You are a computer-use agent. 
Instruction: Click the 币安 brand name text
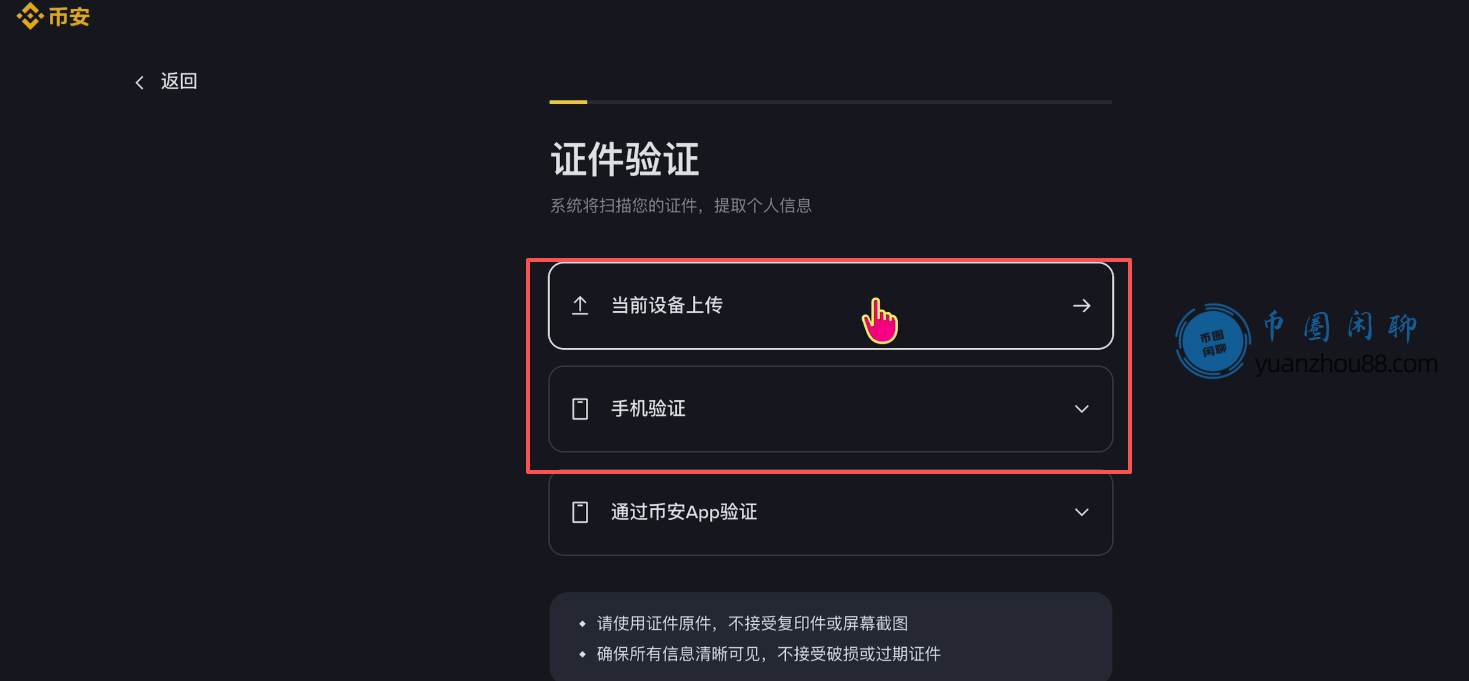pyautogui.click(x=69, y=17)
